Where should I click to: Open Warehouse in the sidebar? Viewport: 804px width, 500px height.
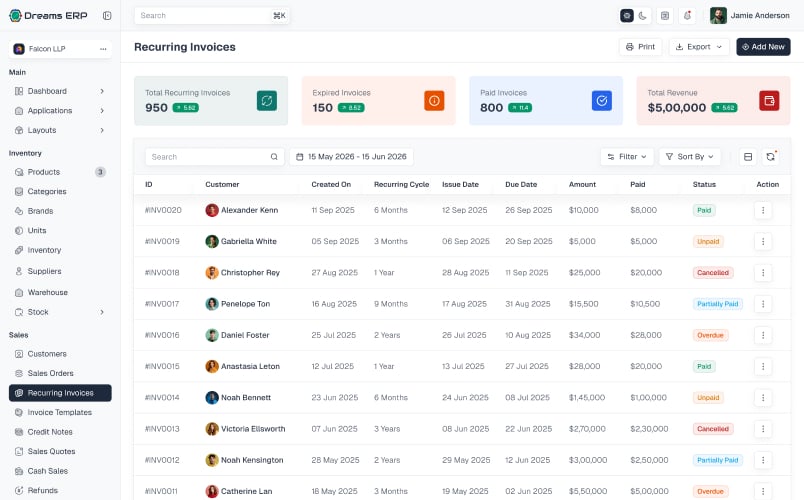coord(60,292)
